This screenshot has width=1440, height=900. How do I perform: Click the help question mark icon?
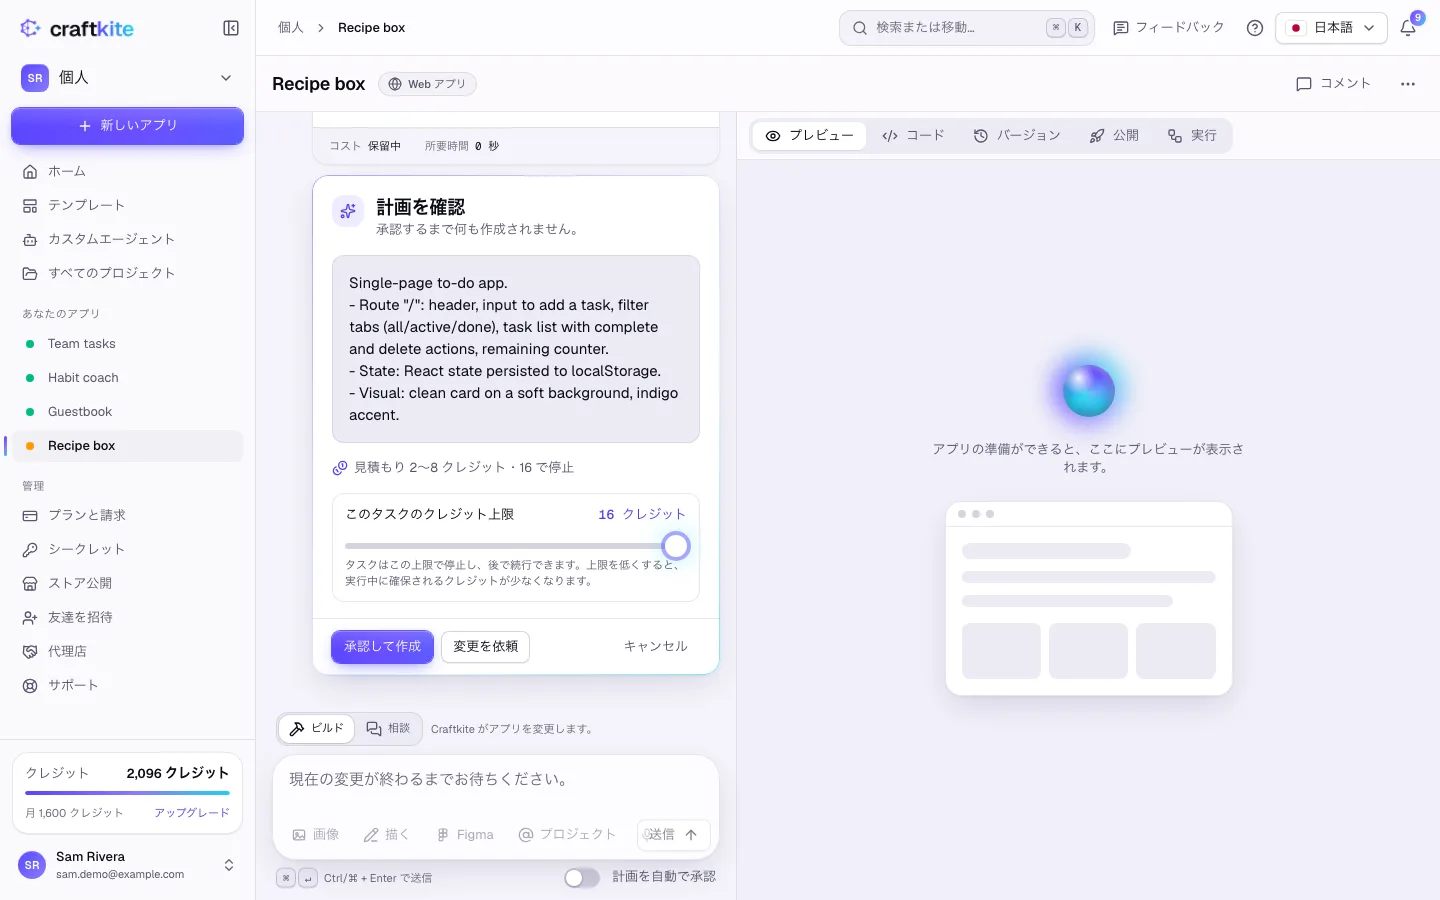coord(1255,28)
